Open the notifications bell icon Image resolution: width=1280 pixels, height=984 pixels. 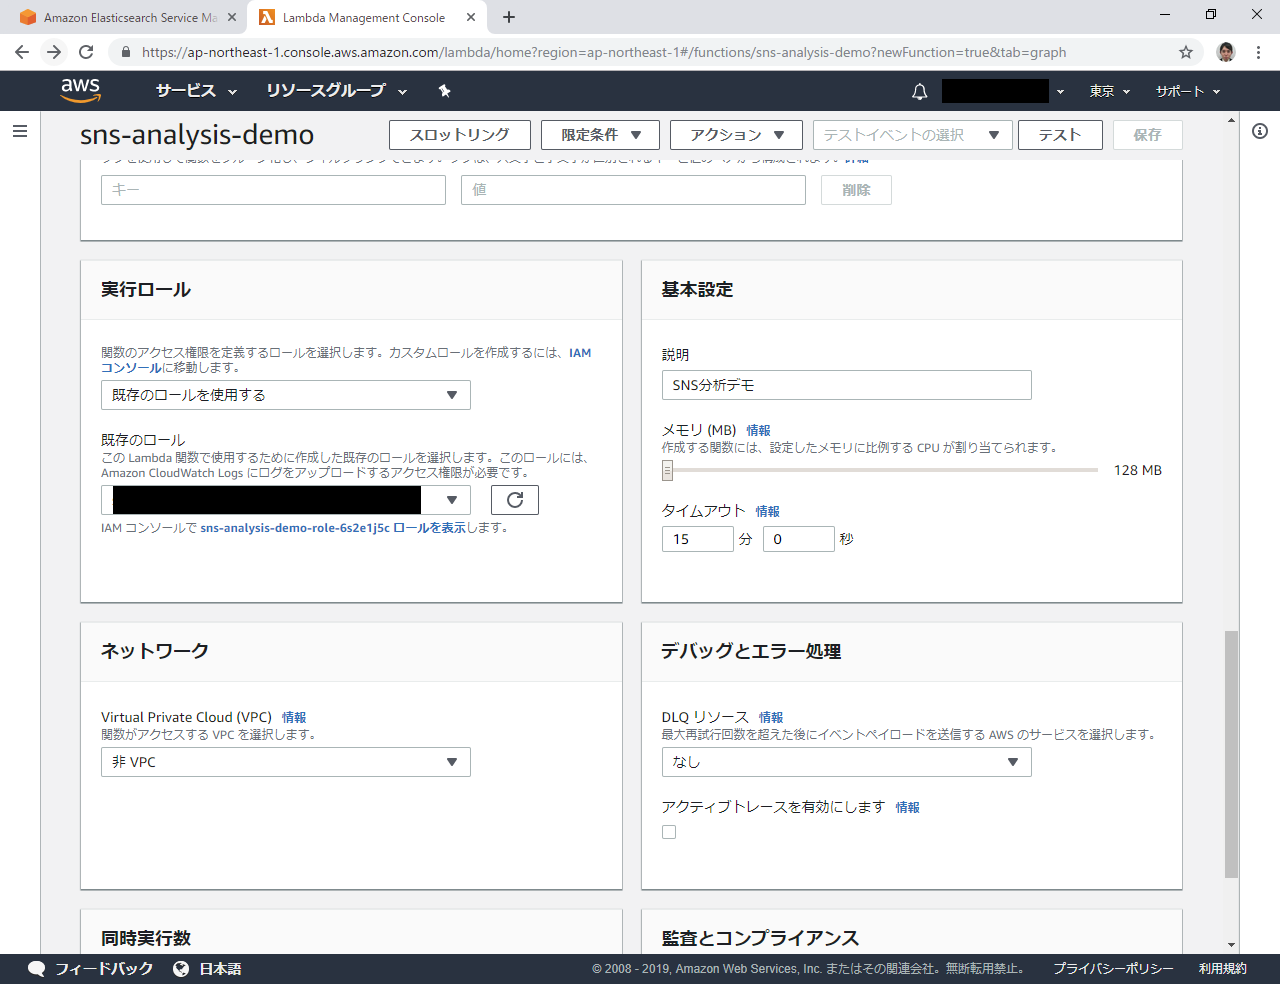tap(919, 91)
